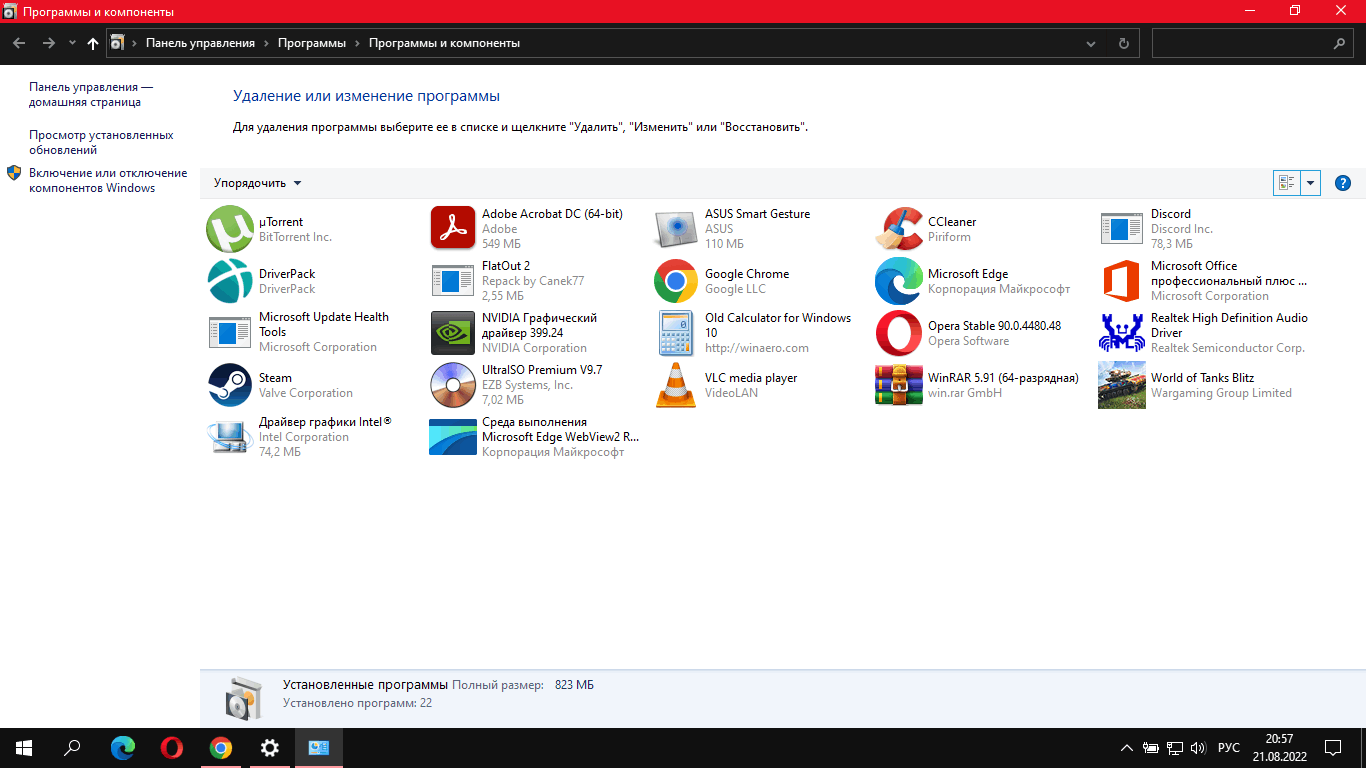Select the CCleaner program icon

(x=899, y=229)
